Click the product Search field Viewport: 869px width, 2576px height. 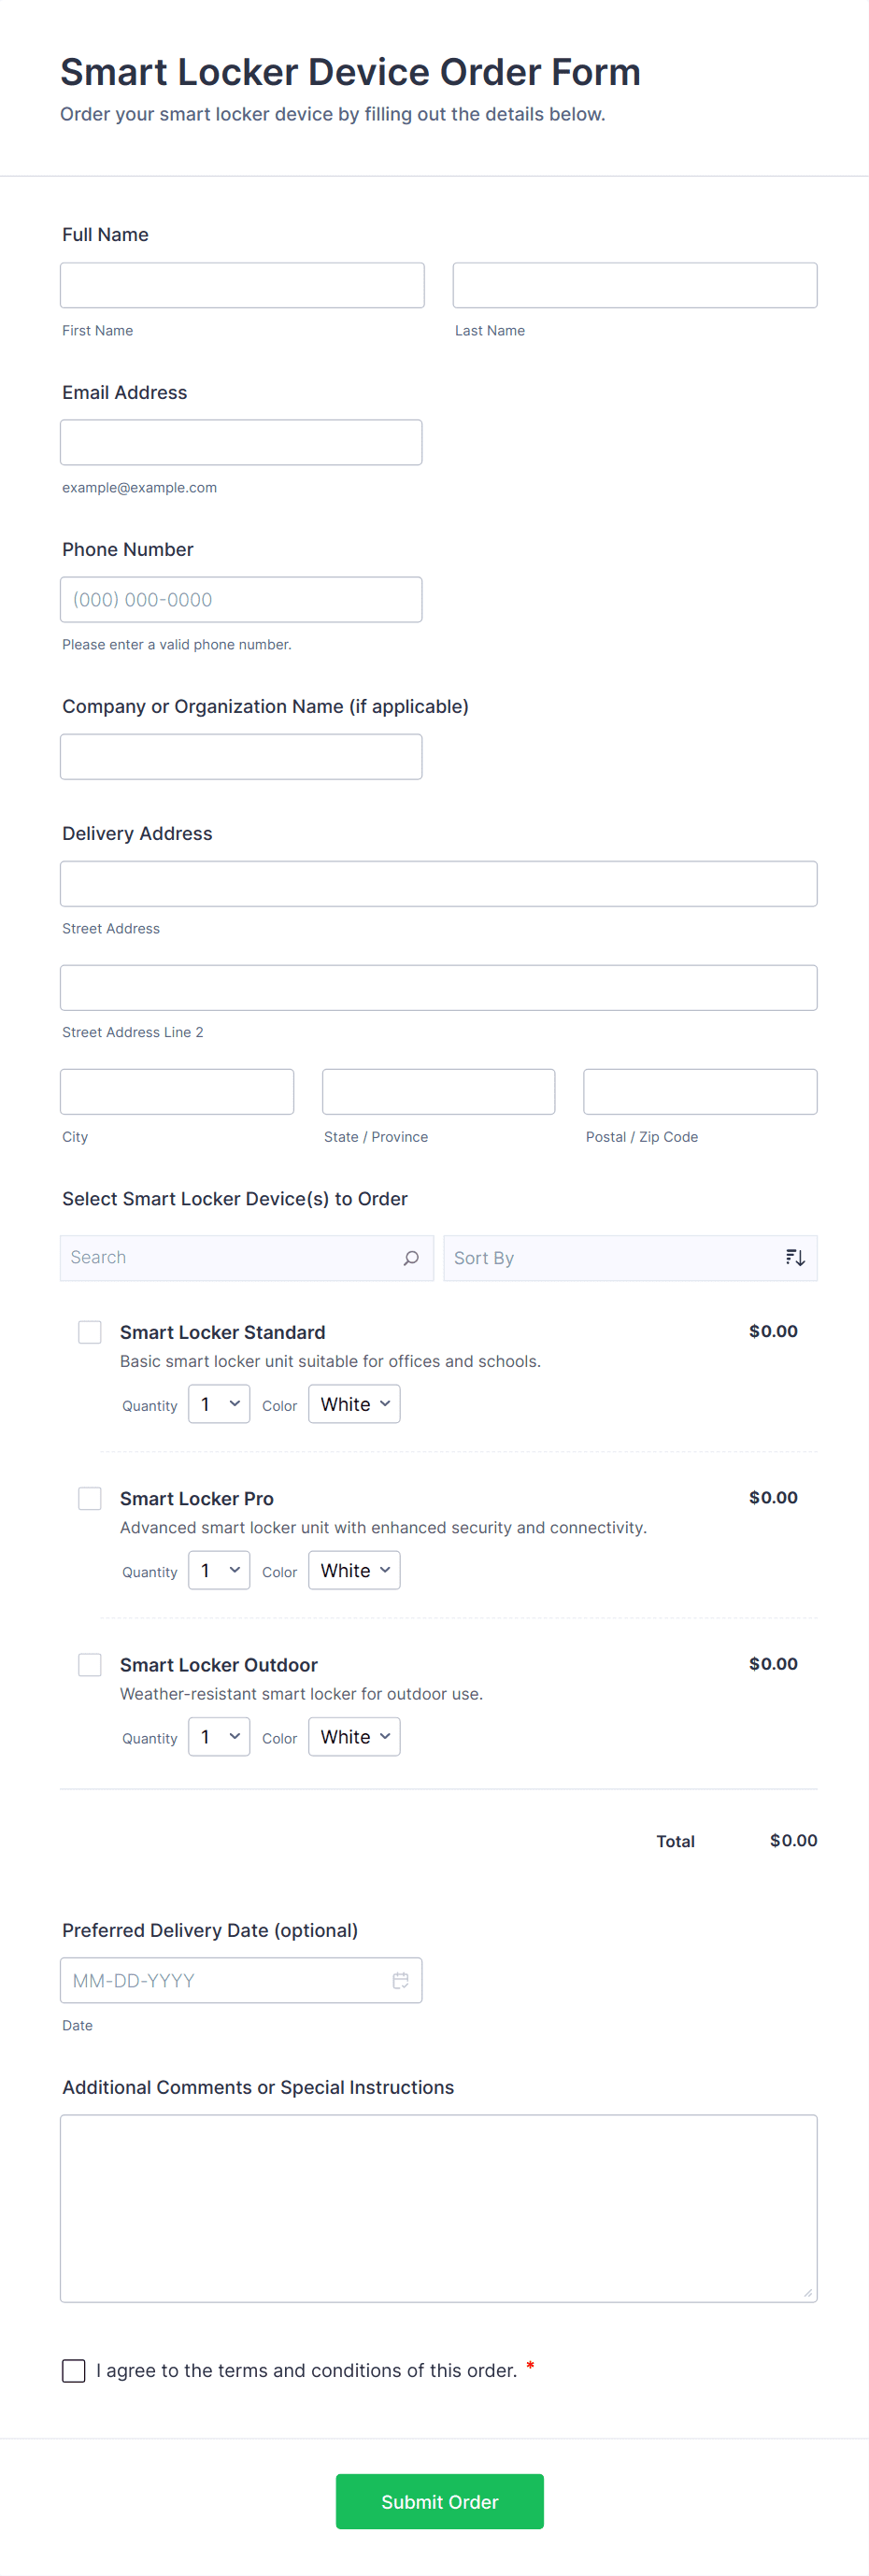click(232, 1258)
